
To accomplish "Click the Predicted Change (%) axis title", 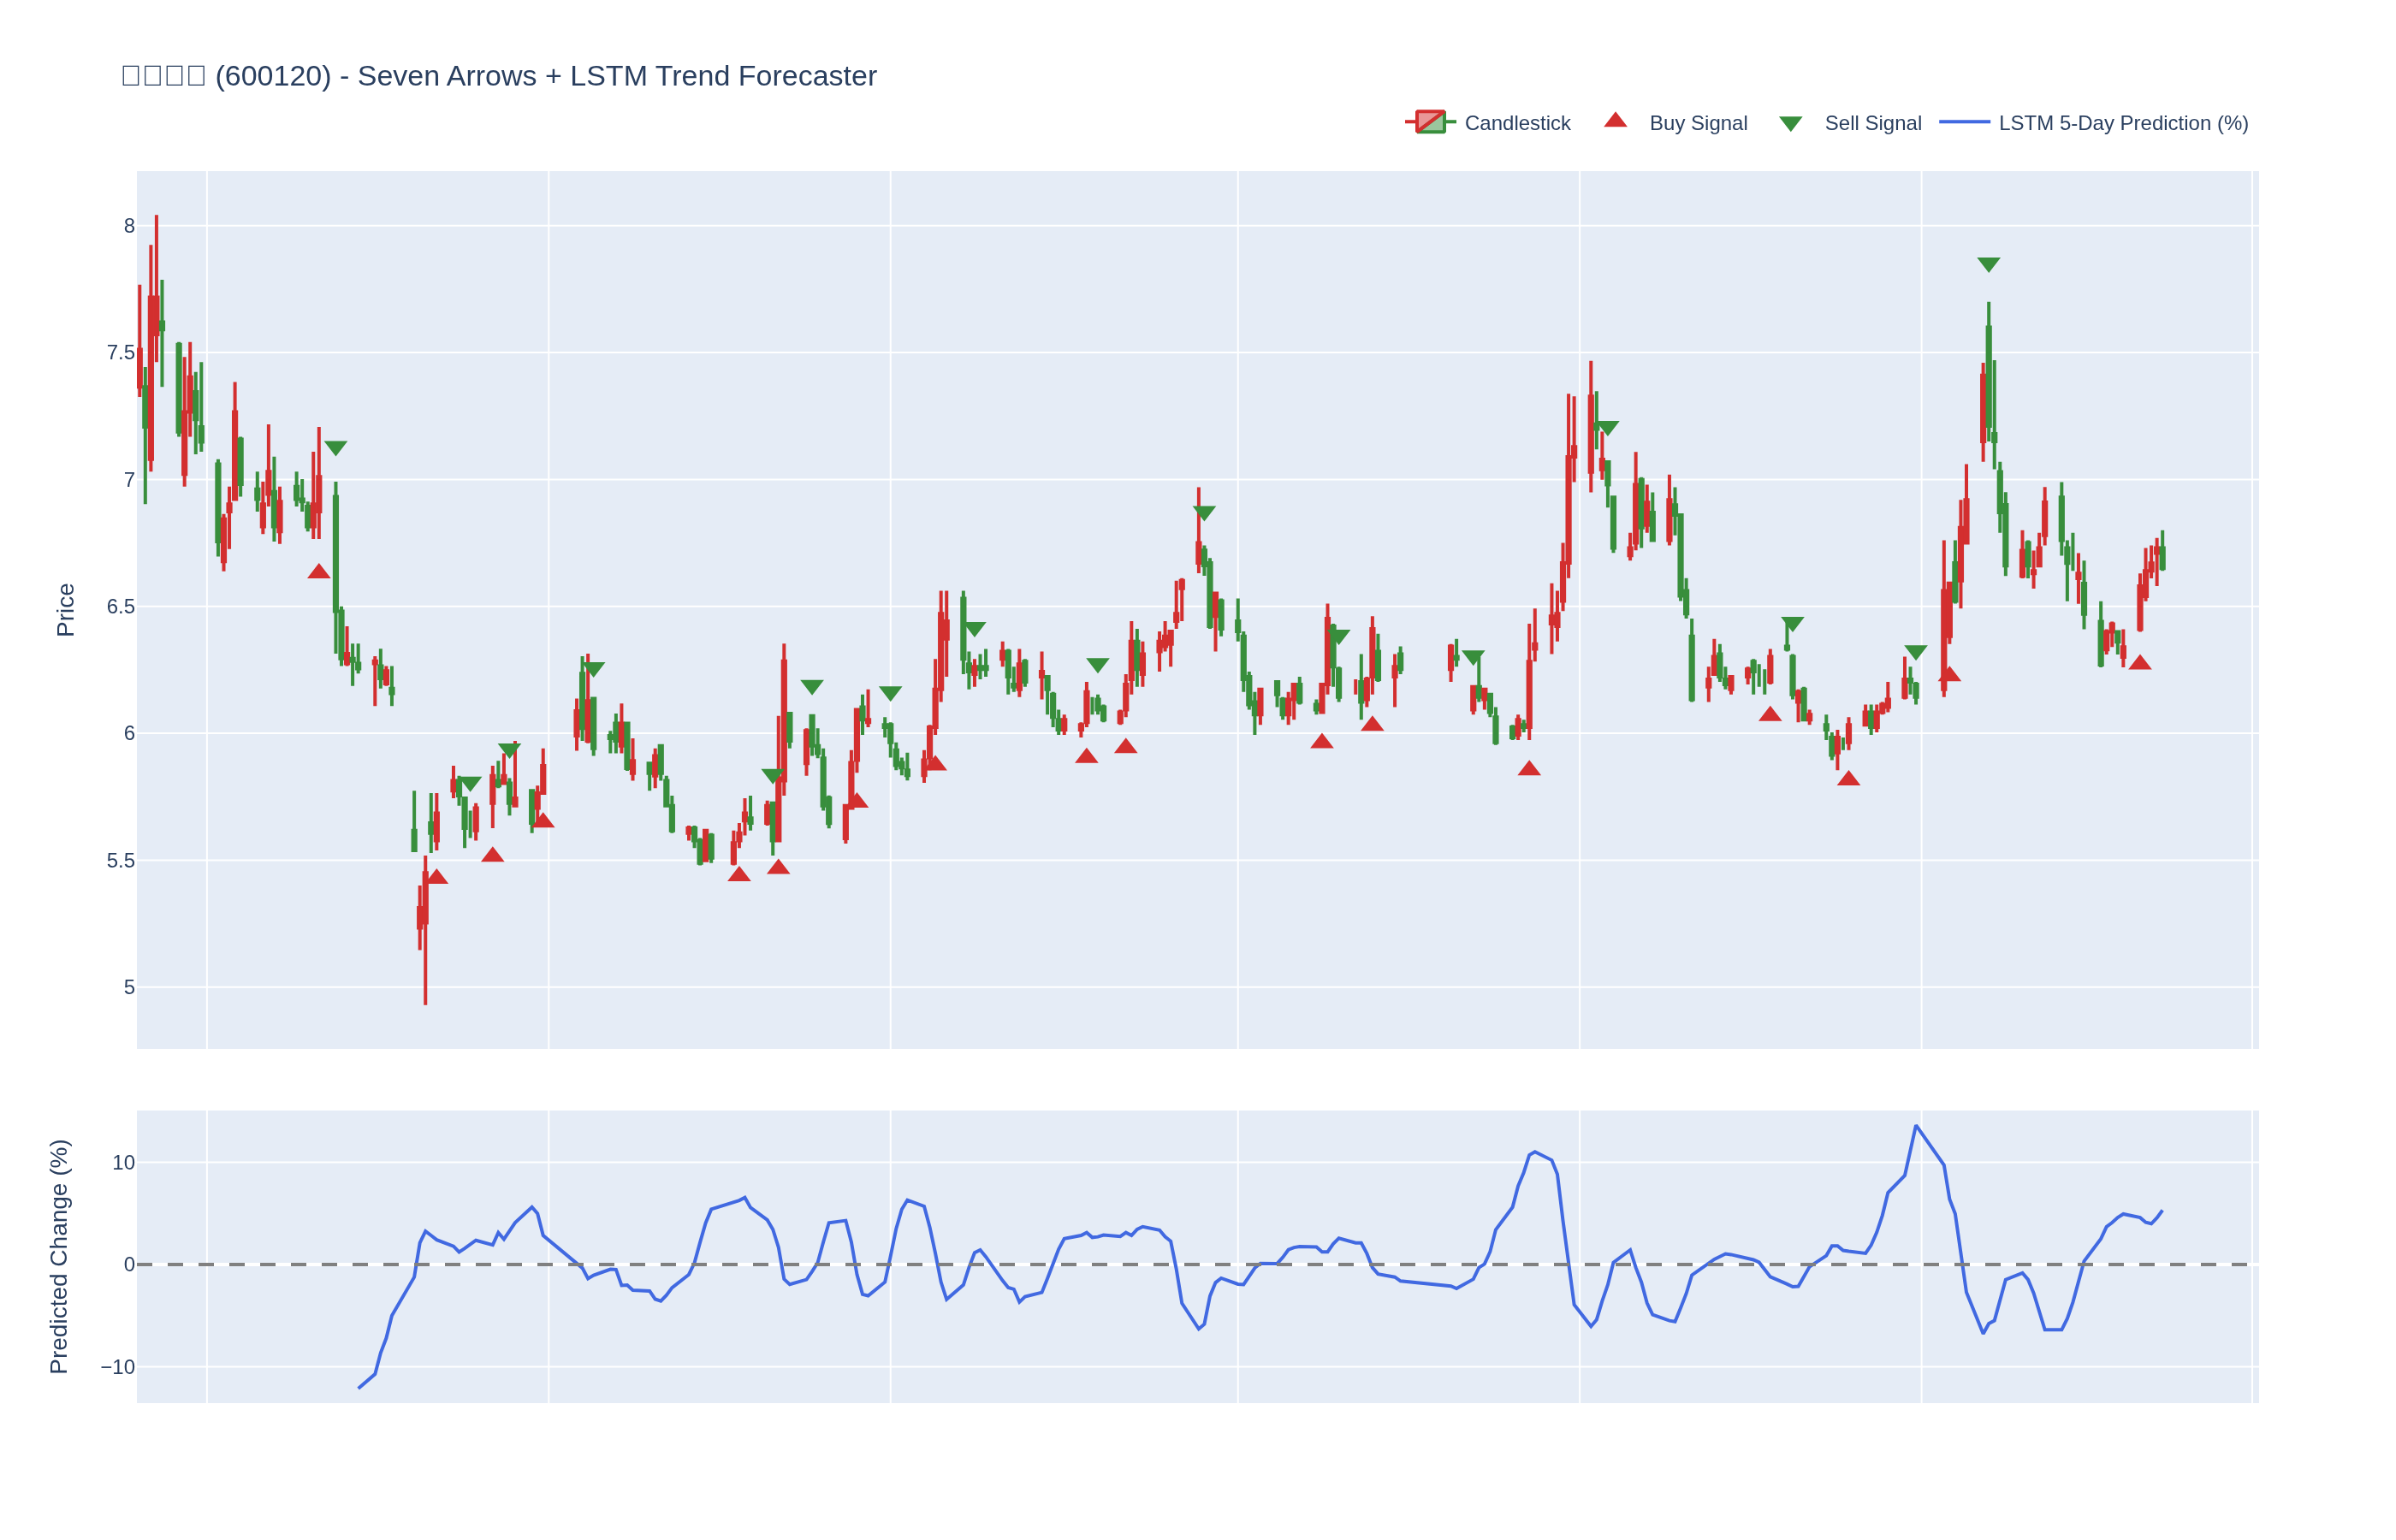I will coord(59,1256).
